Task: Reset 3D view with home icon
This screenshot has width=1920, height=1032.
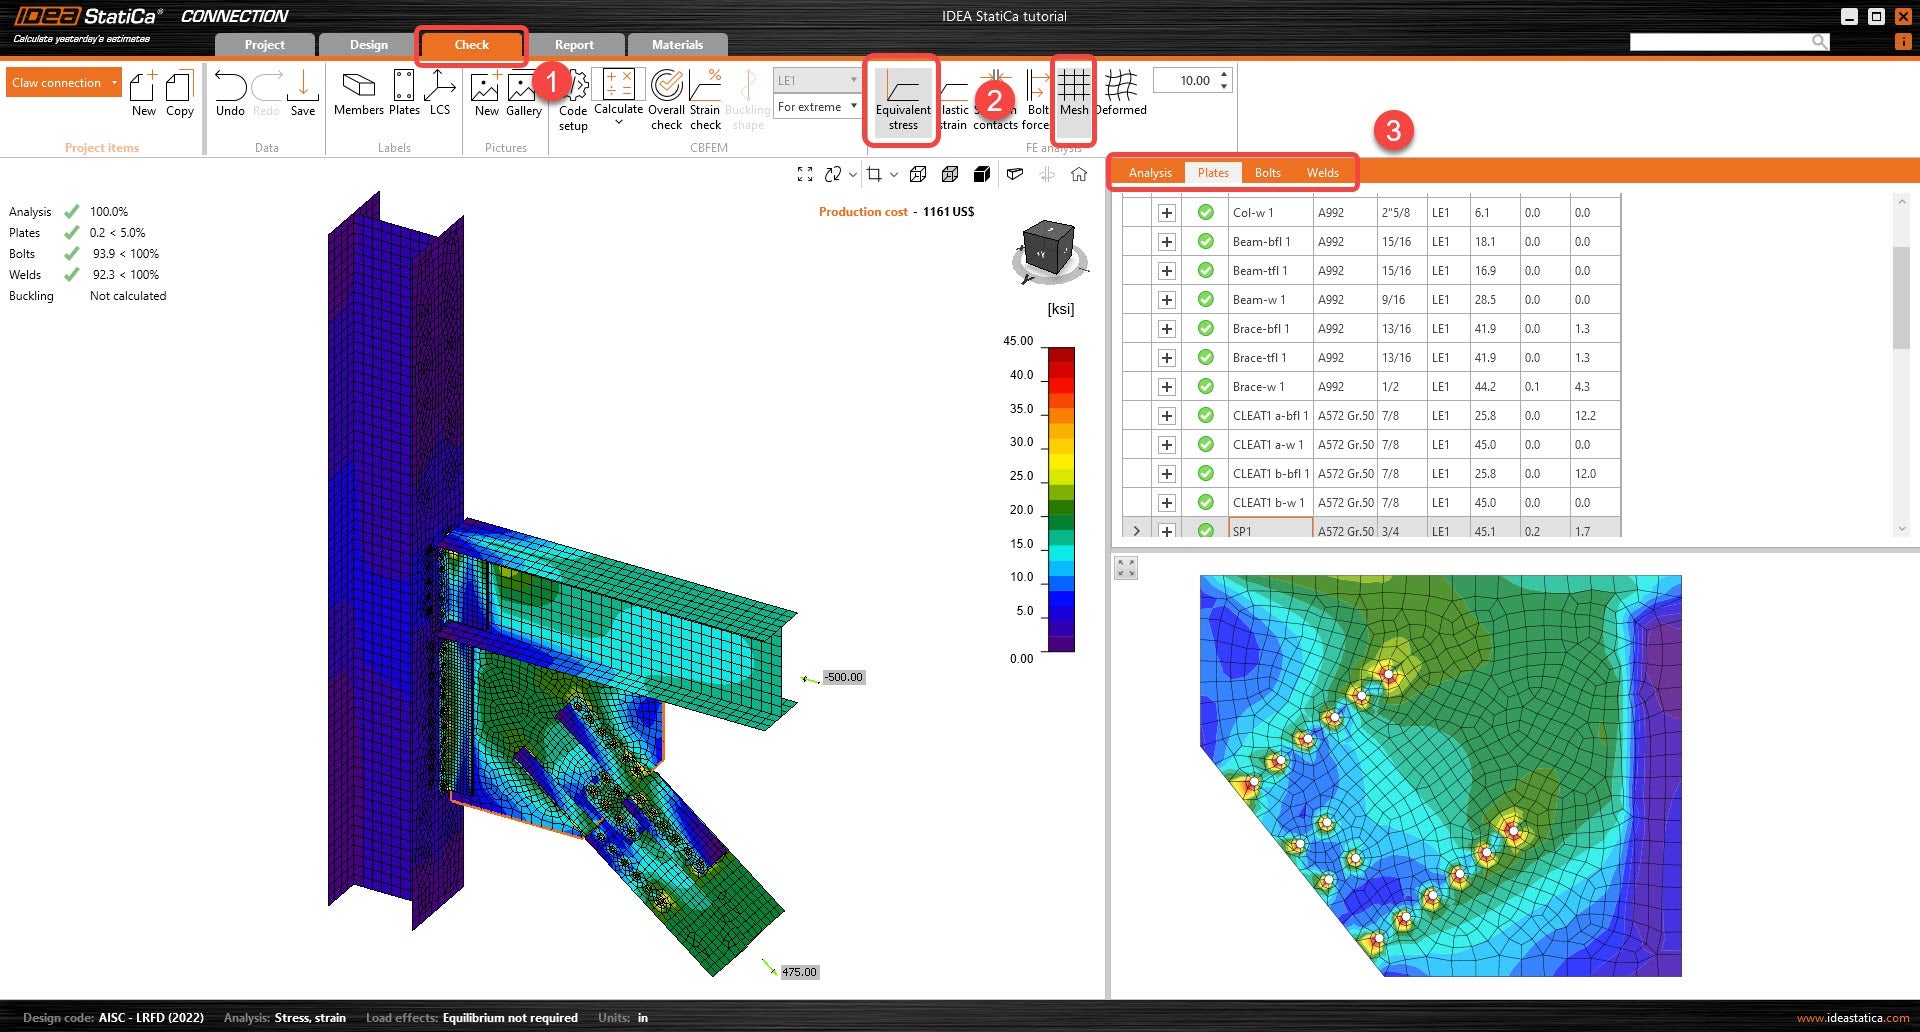Action: click(x=1079, y=174)
